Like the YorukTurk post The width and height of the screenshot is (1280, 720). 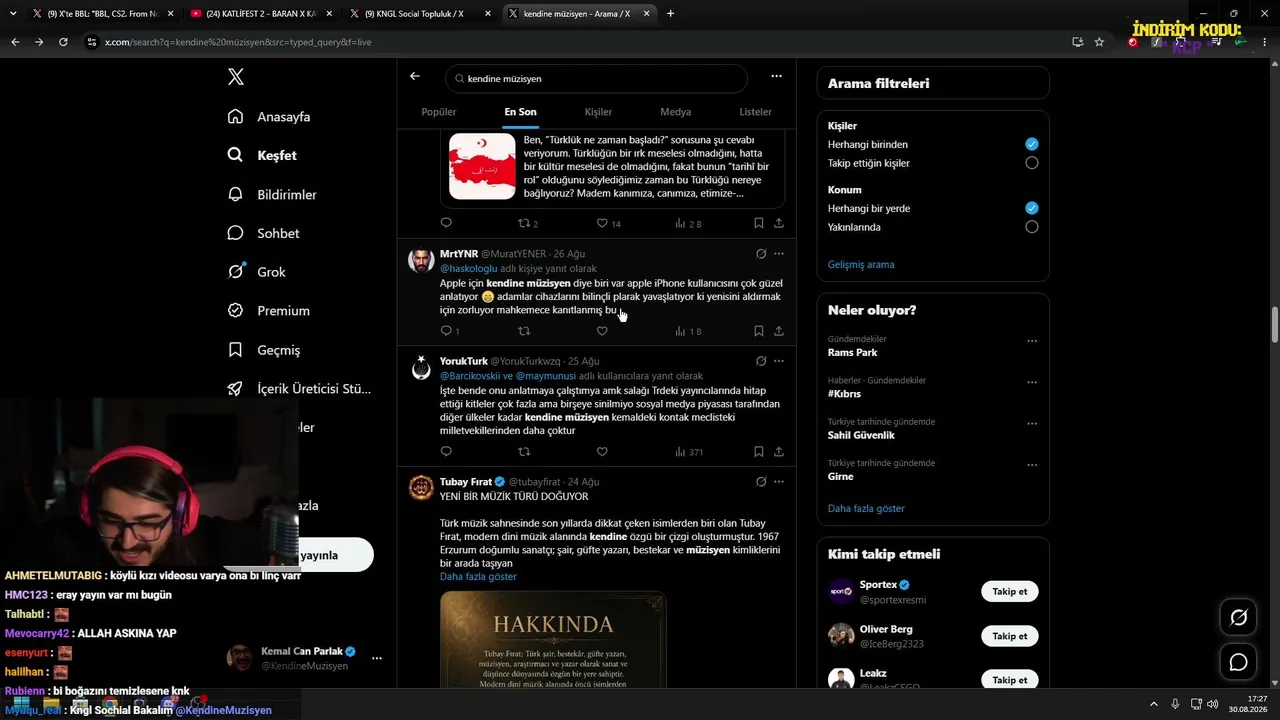click(x=602, y=452)
